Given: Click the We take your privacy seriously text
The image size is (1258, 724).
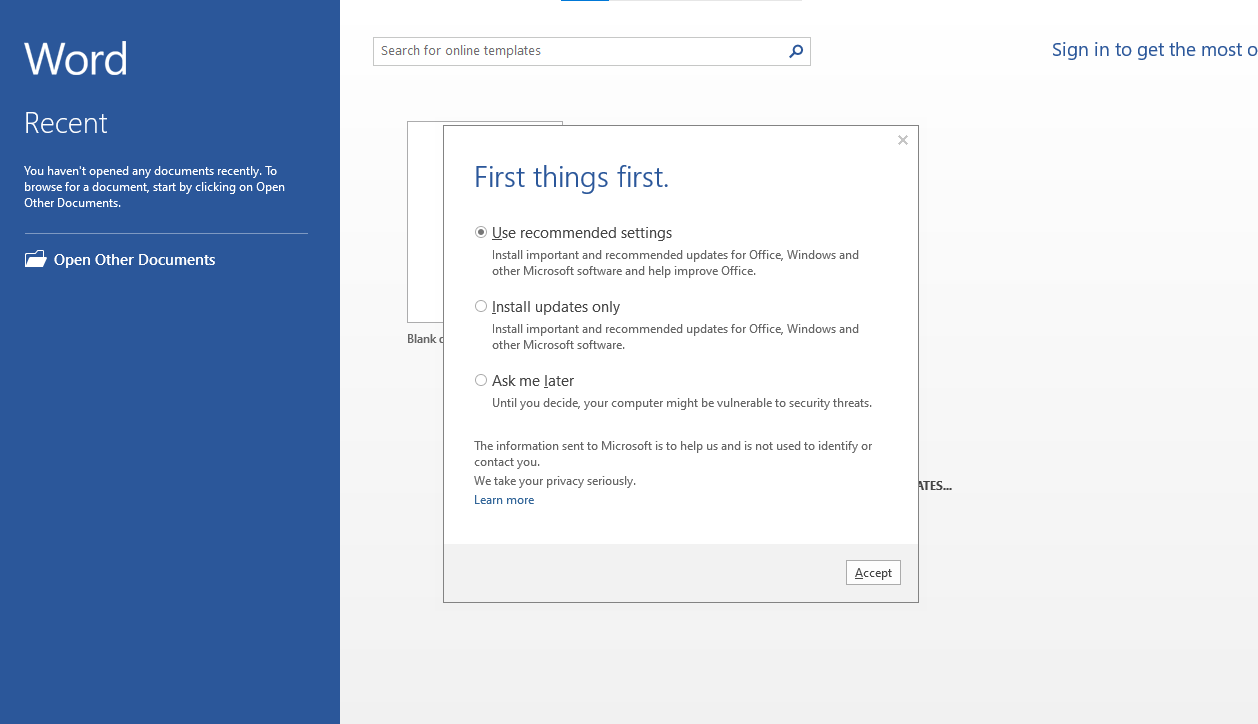Looking at the screenshot, I should (x=555, y=481).
